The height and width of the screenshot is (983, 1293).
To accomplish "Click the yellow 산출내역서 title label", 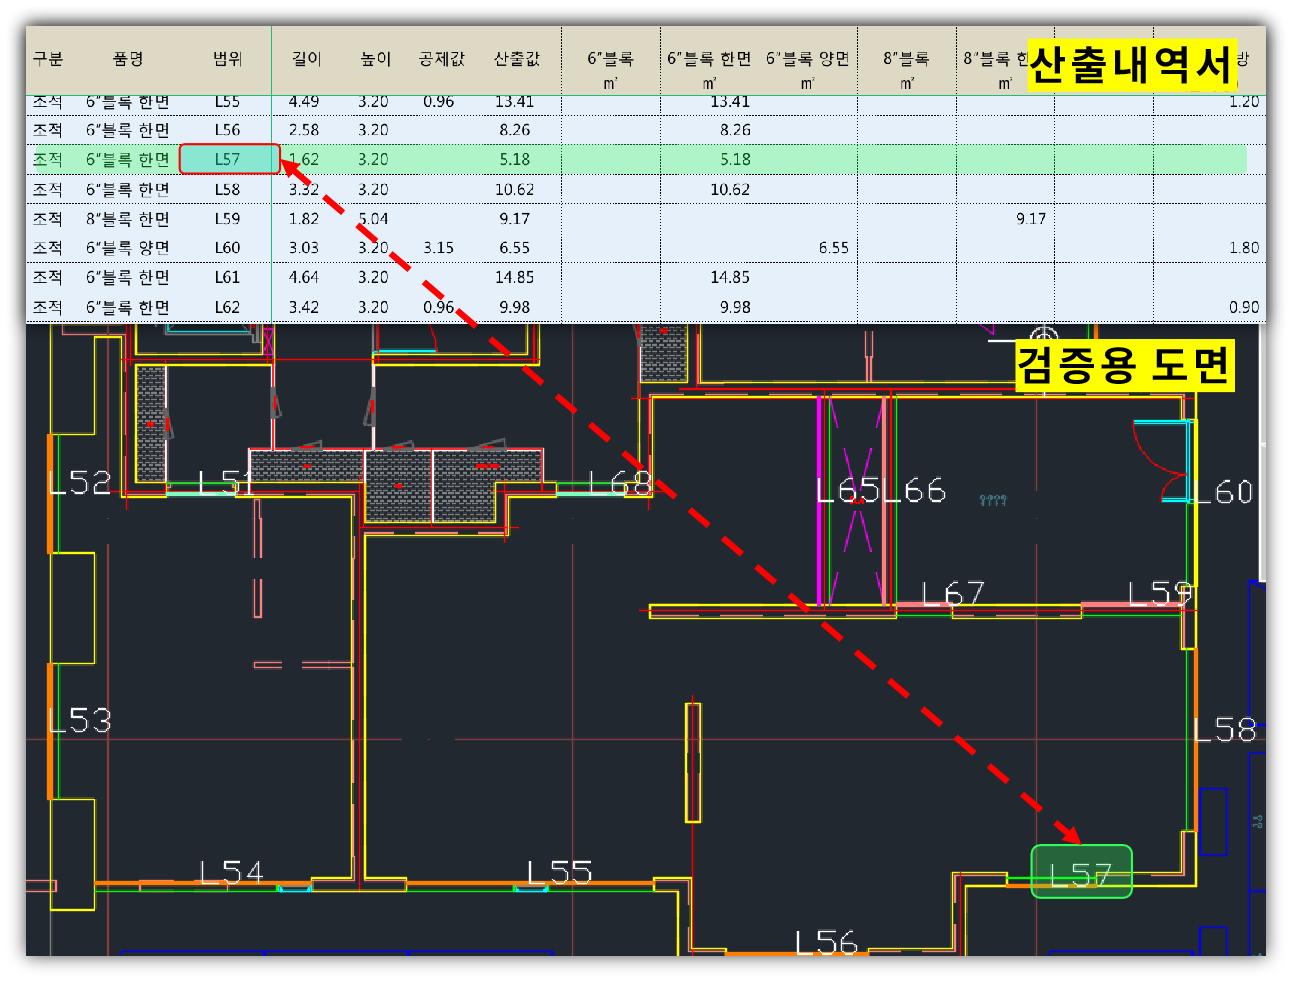I will pos(1131,66).
